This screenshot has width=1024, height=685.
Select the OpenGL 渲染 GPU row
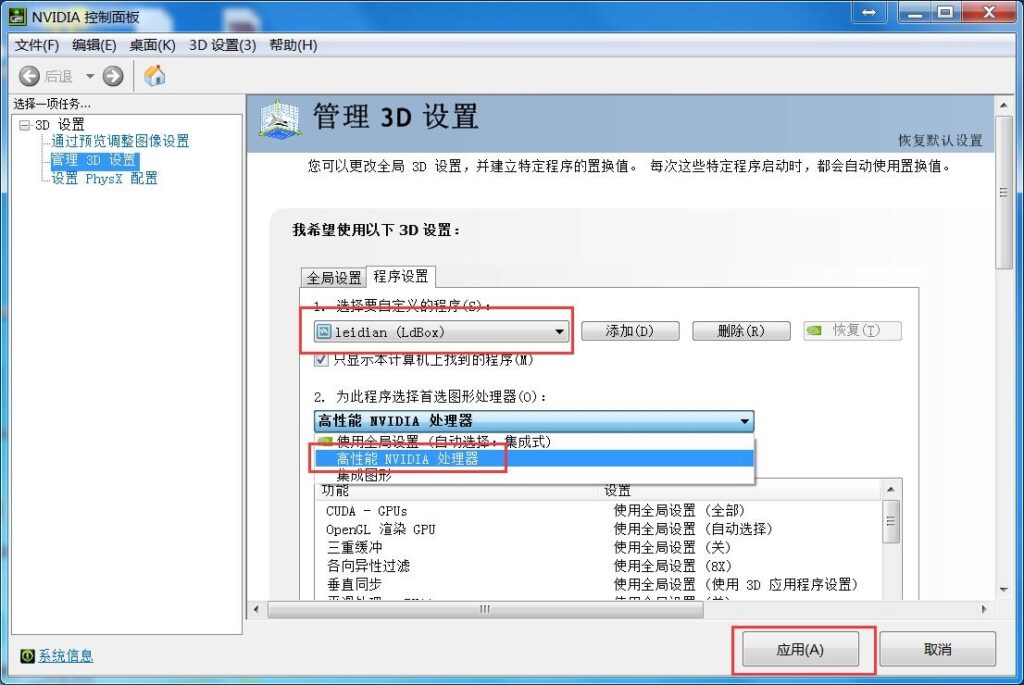pyautogui.click(x=597, y=529)
